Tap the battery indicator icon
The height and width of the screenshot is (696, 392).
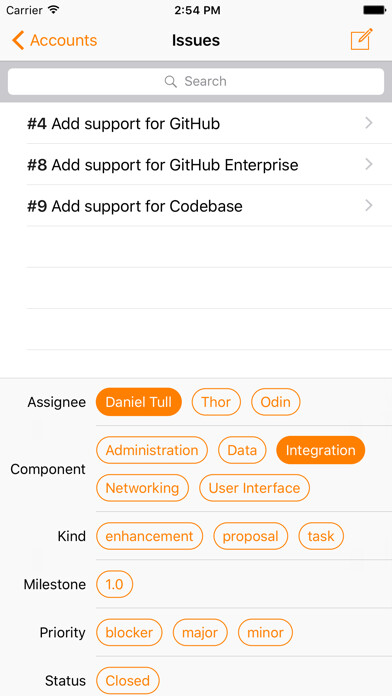point(374,10)
